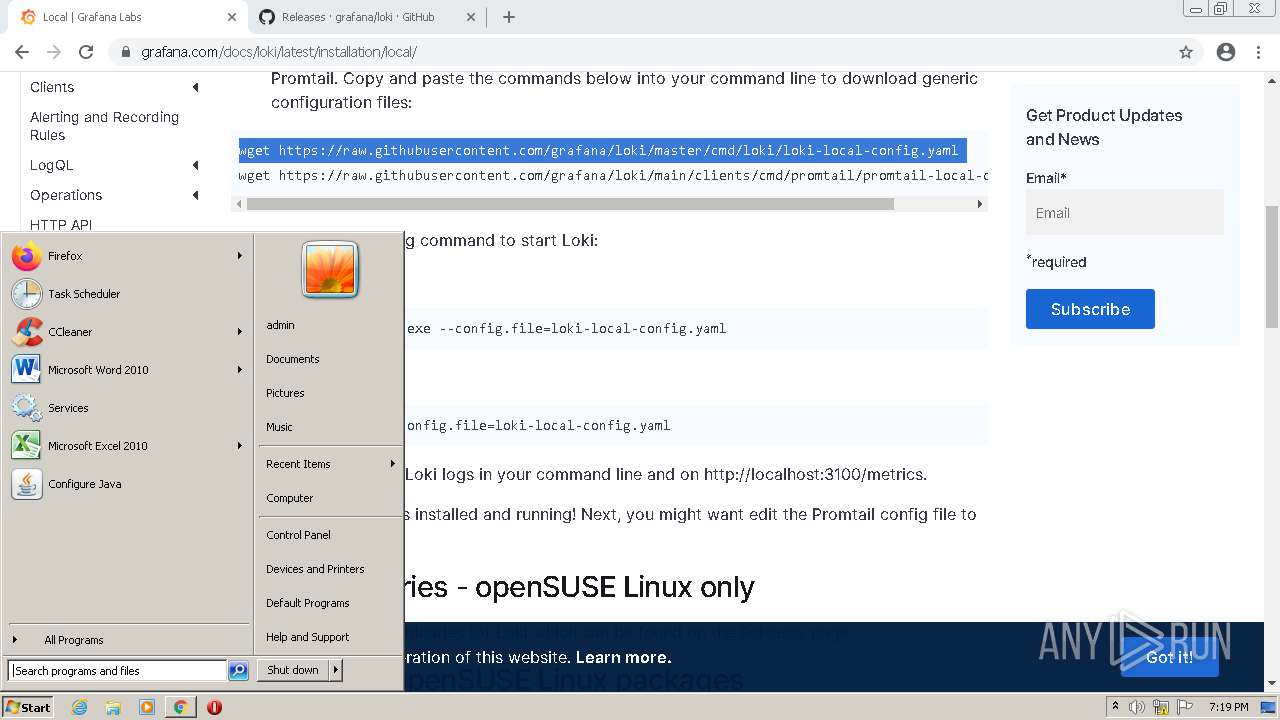Open All Programs list
Image resolution: width=1280 pixels, height=720 pixels.
(73, 640)
